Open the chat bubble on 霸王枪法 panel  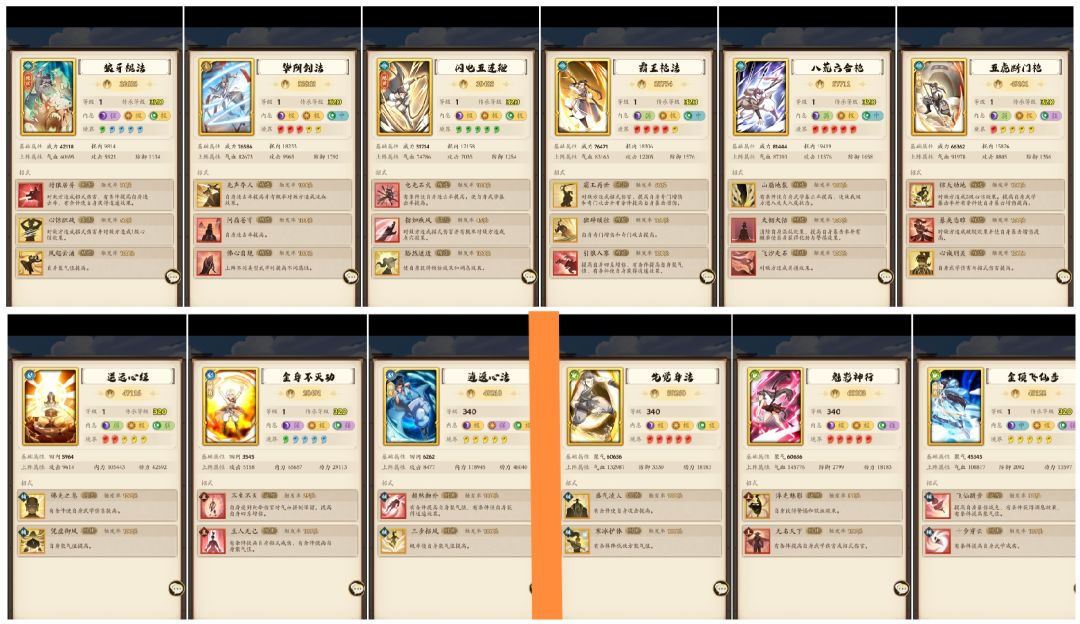[707, 276]
